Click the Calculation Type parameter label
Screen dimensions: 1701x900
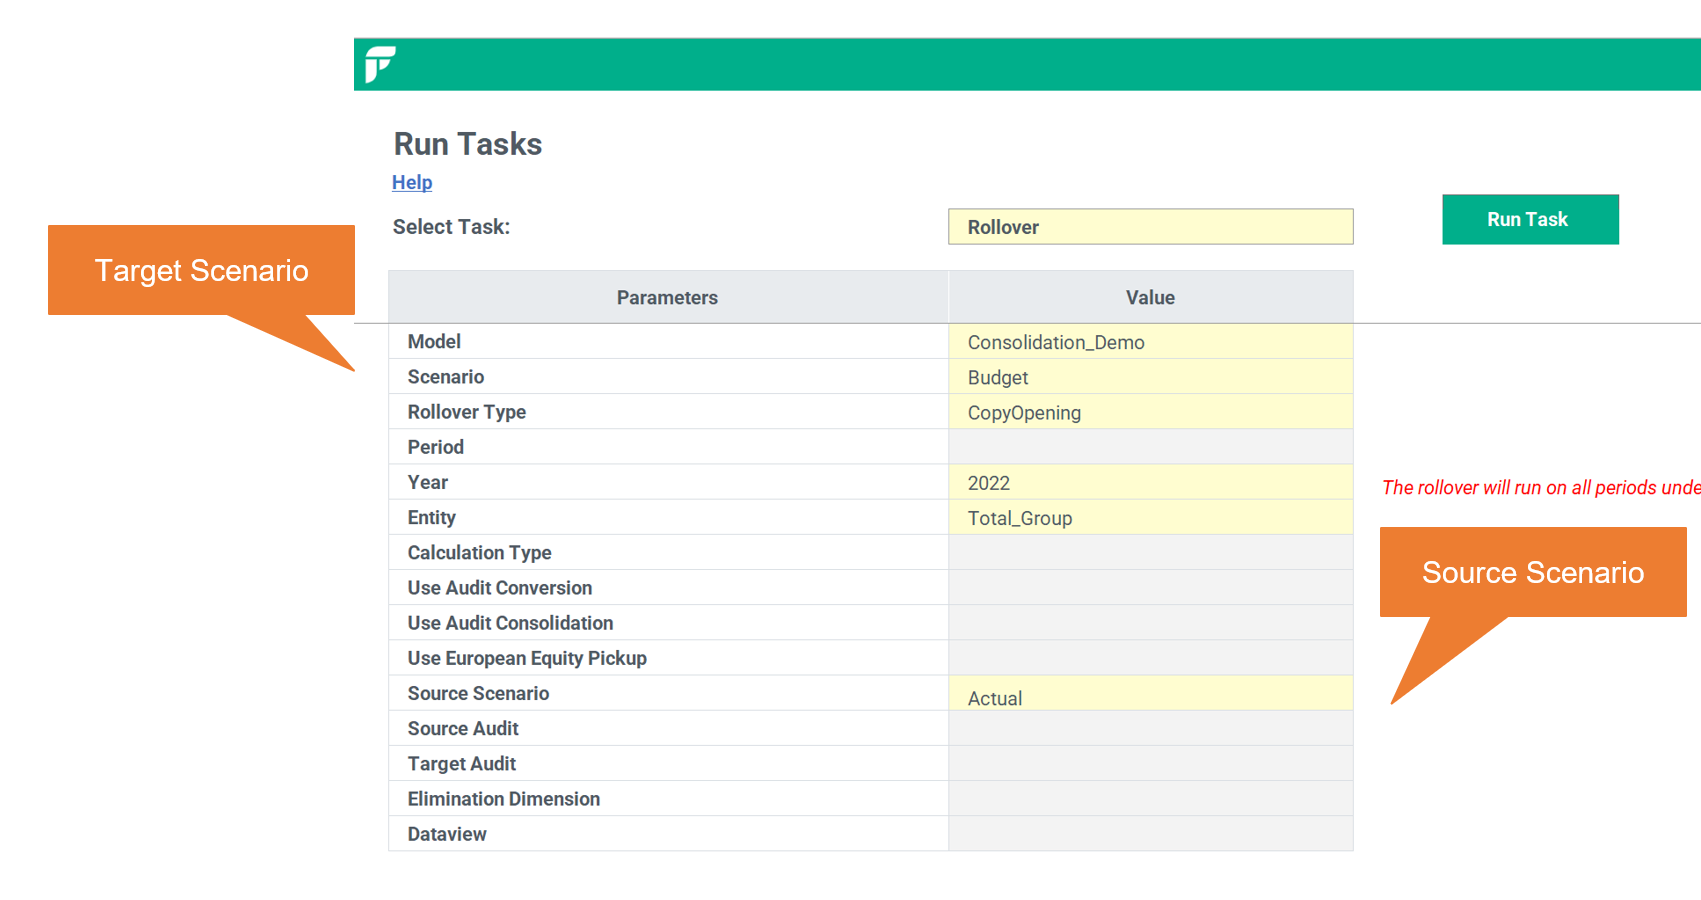click(x=480, y=552)
